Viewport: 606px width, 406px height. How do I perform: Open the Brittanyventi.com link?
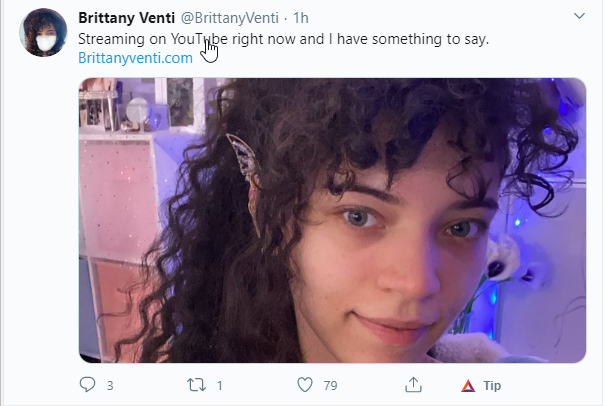click(135, 58)
